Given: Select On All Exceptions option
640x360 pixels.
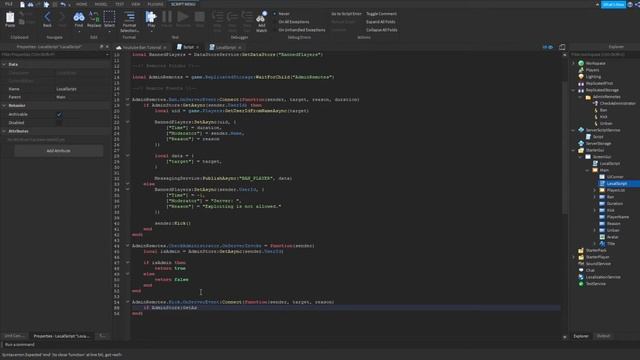Looking at the screenshot, I should (293, 22).
